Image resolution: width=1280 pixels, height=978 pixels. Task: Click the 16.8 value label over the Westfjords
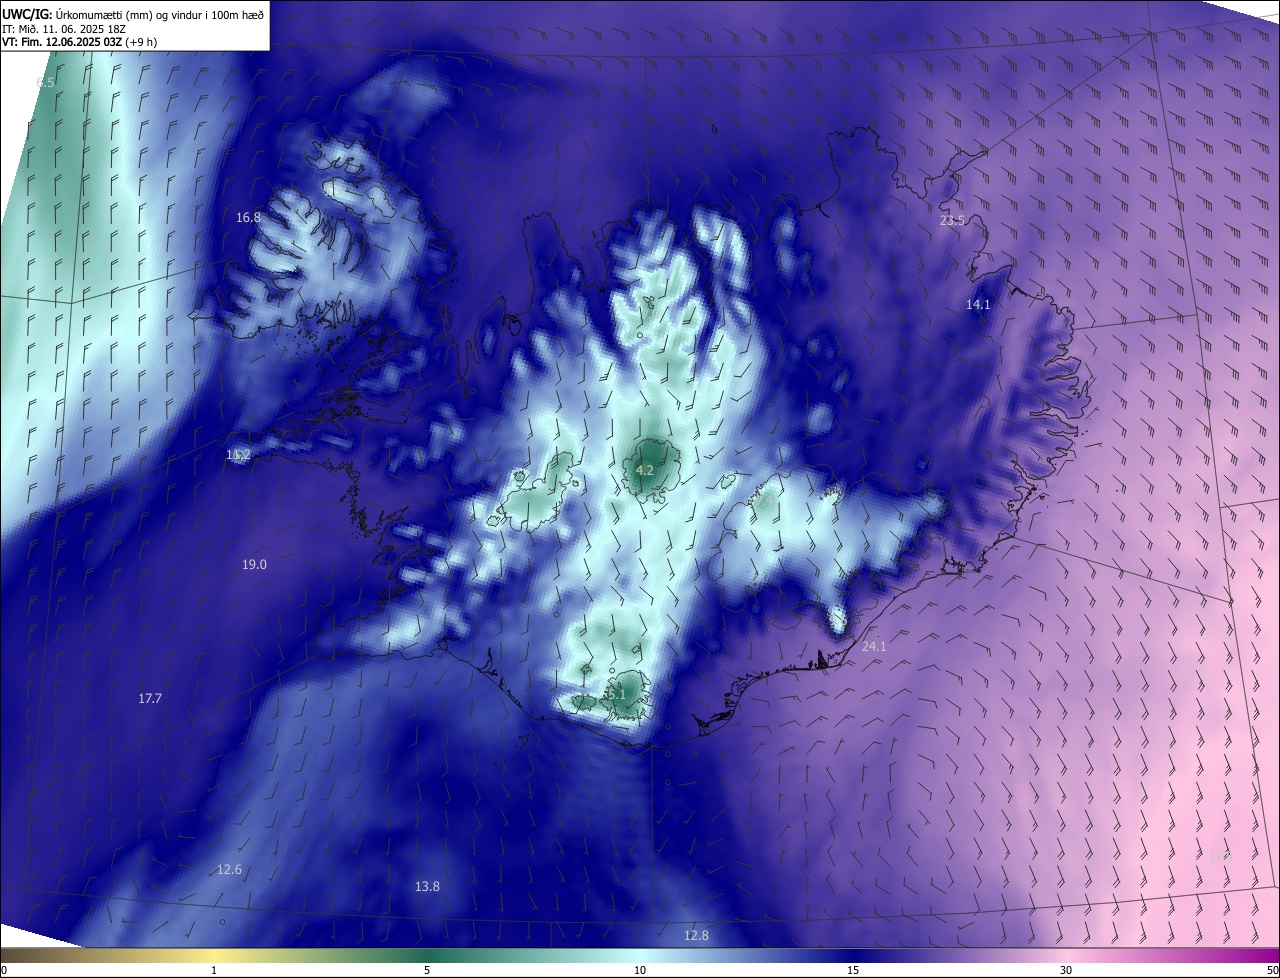pyautogui.click(x=248, y=217)
